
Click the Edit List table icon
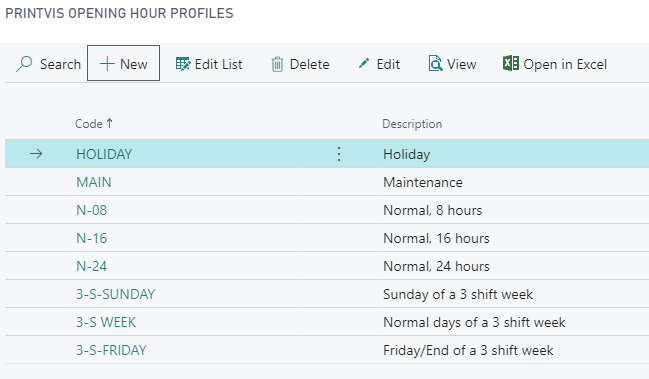183,64
